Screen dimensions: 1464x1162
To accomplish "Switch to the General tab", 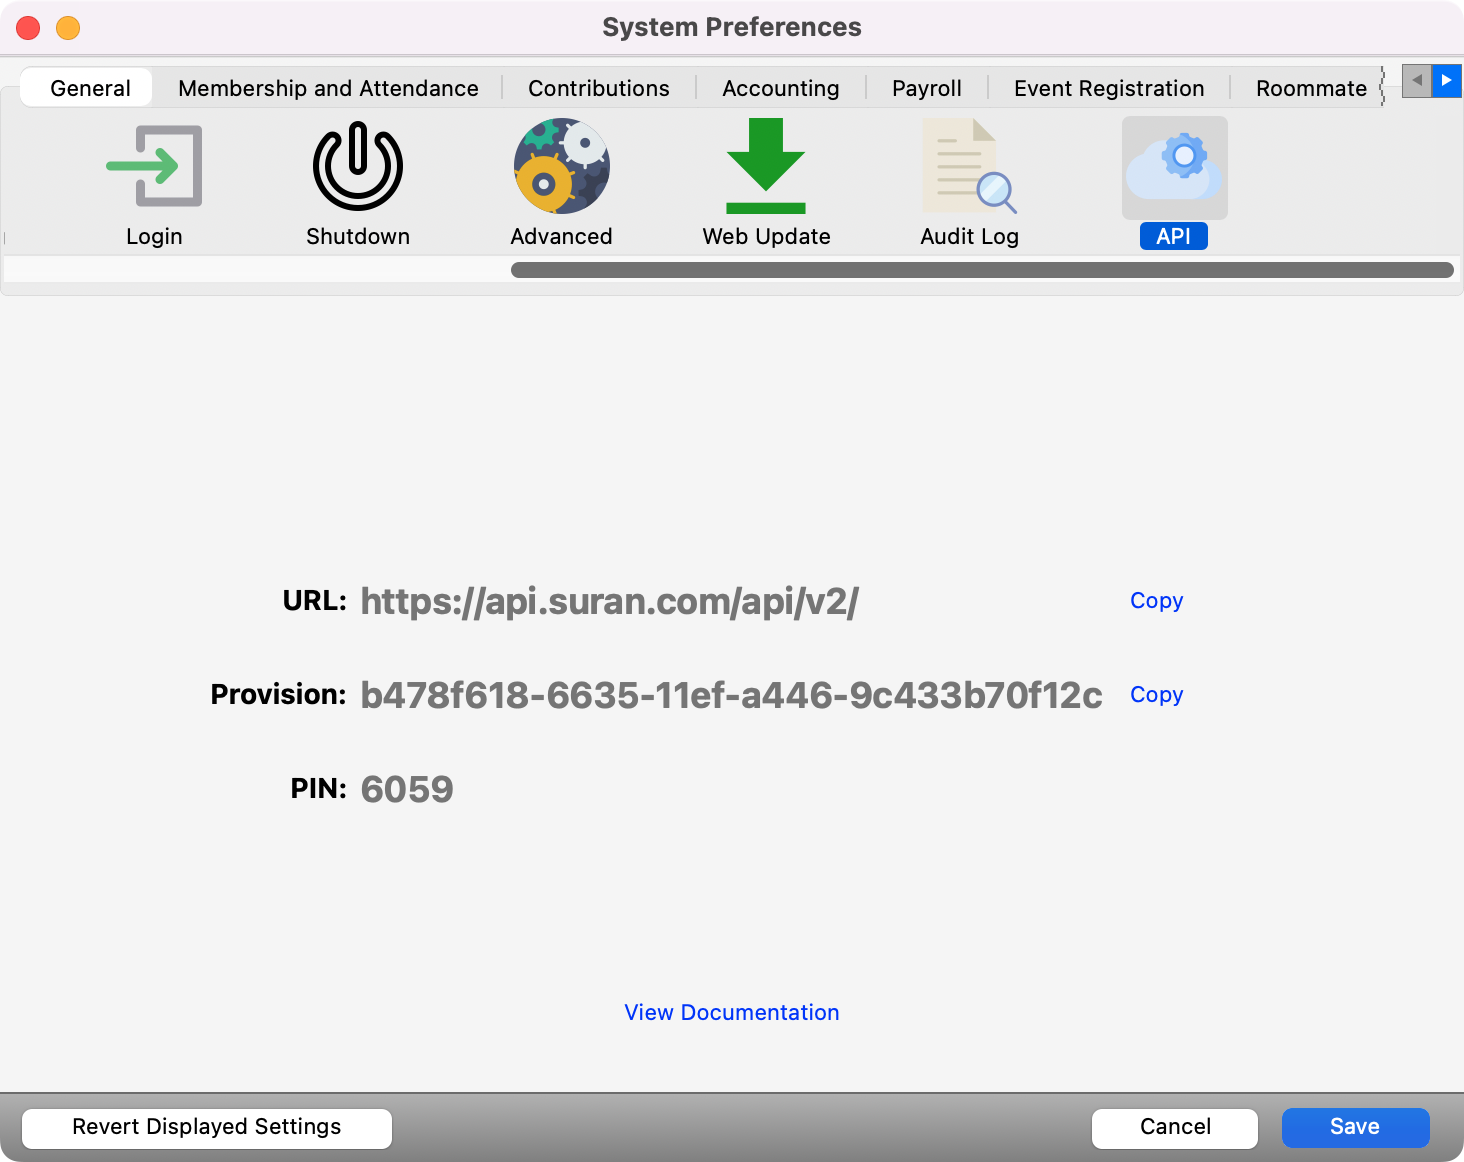I will [x=90, y=88].
